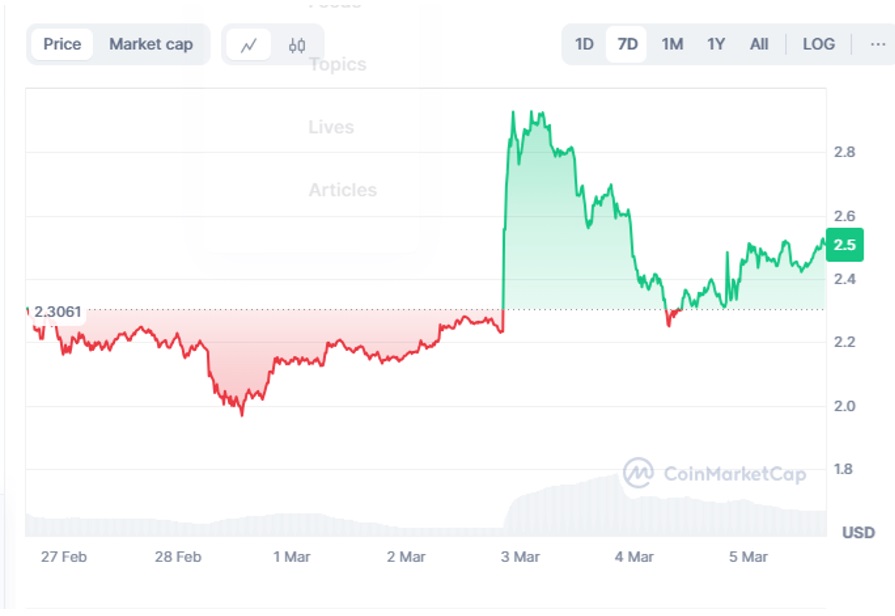Toggle the LOG scale option
The image size is (895, 616).
[x=818, y=44]
